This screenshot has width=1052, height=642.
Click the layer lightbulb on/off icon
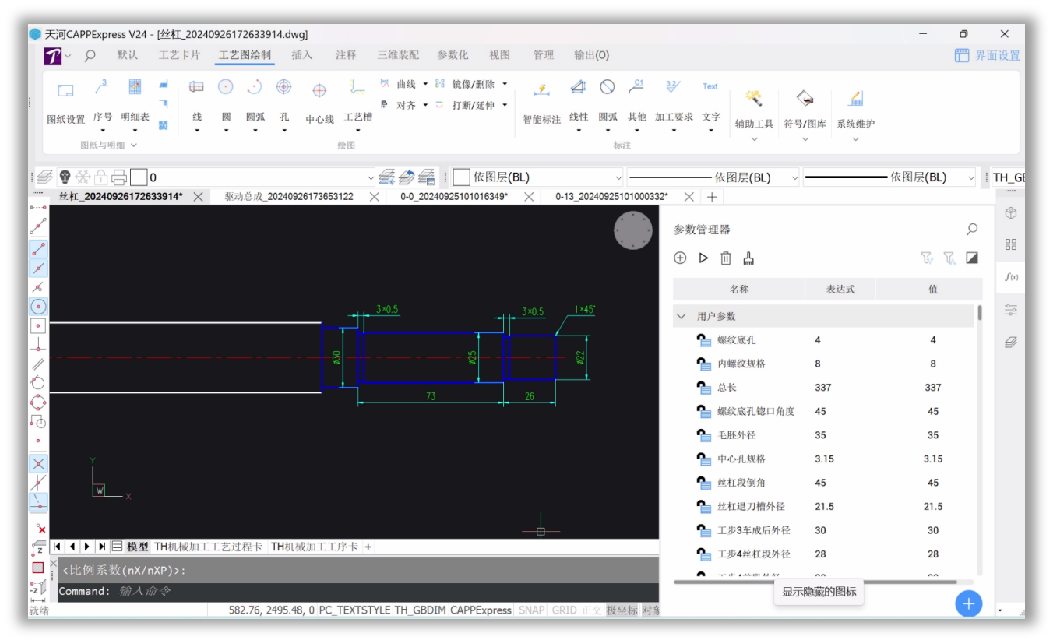point(65,177)
